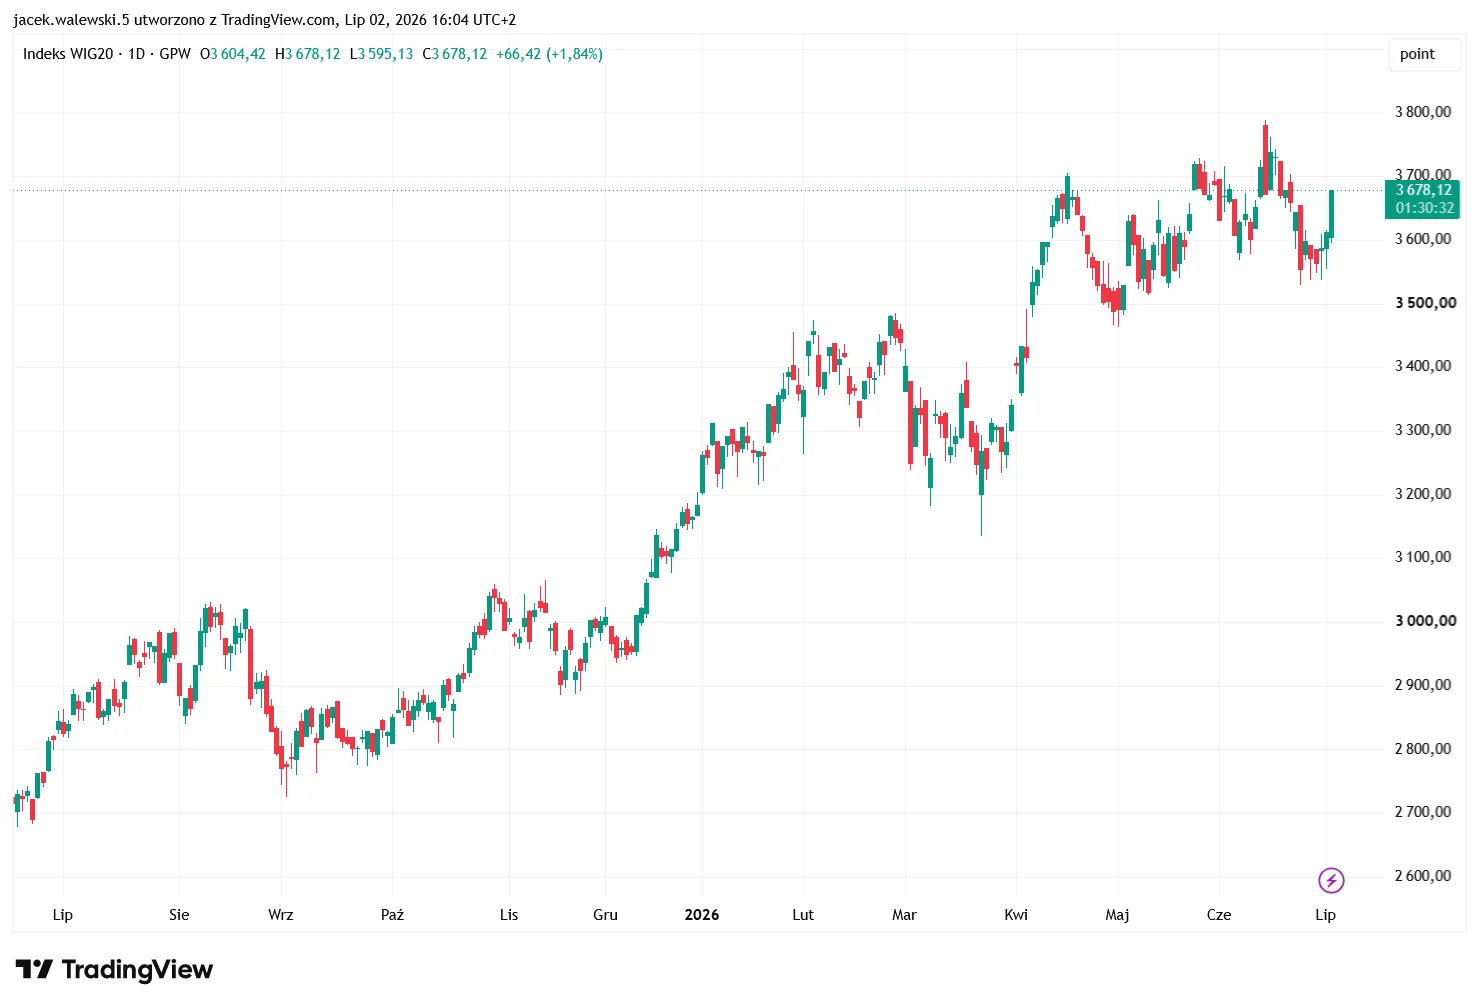1479x1007 pixels.
Task: Click the 2 600,00 price axis label
Action: click(x=1423, y=876)
